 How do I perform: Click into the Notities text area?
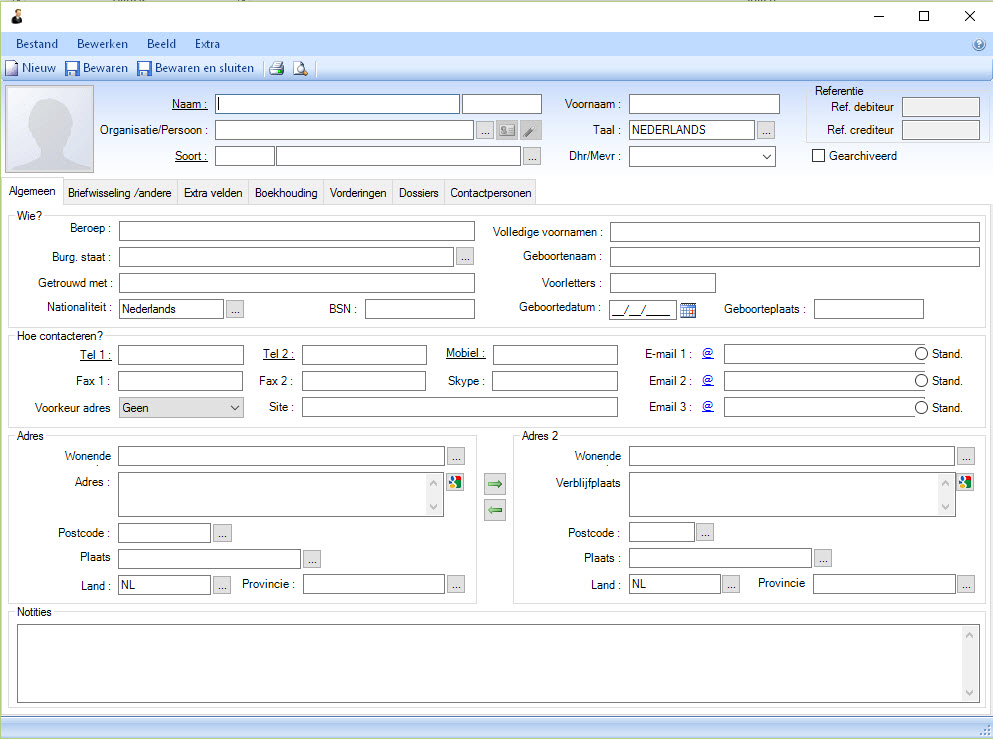coord(490,663)
